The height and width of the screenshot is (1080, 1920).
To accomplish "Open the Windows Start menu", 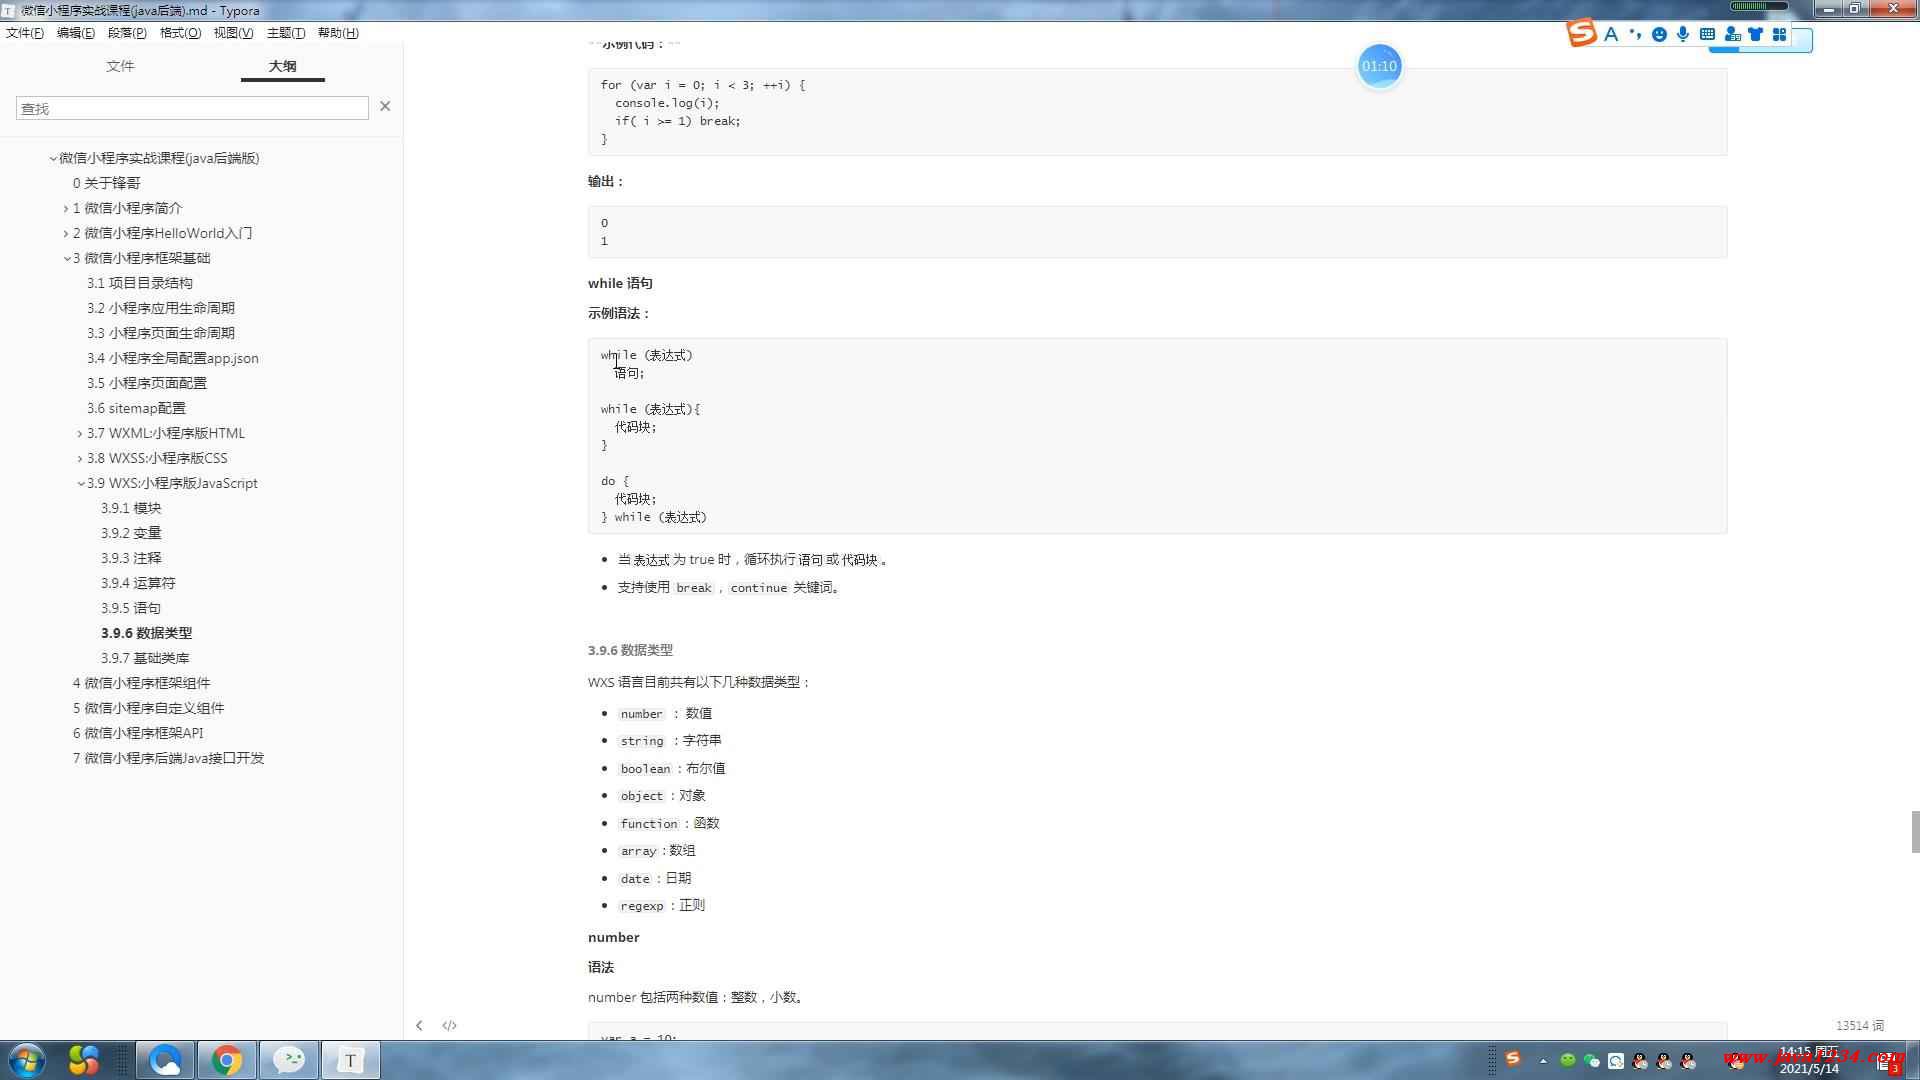I will 26,1060.
